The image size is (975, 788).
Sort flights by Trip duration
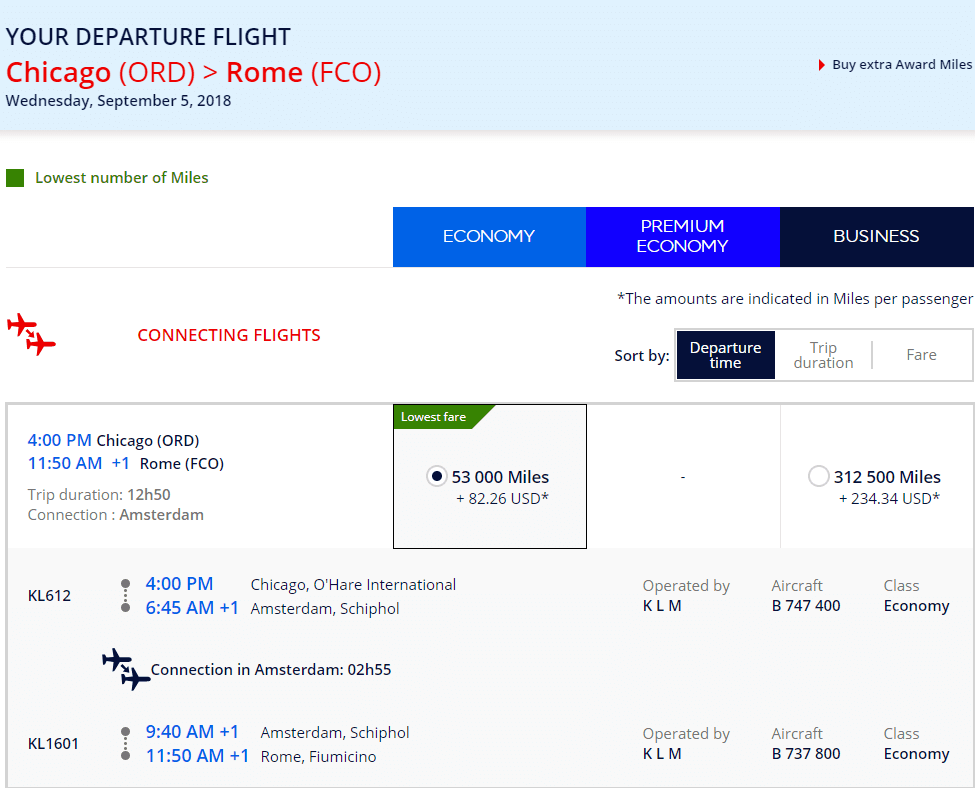[823, 355]
